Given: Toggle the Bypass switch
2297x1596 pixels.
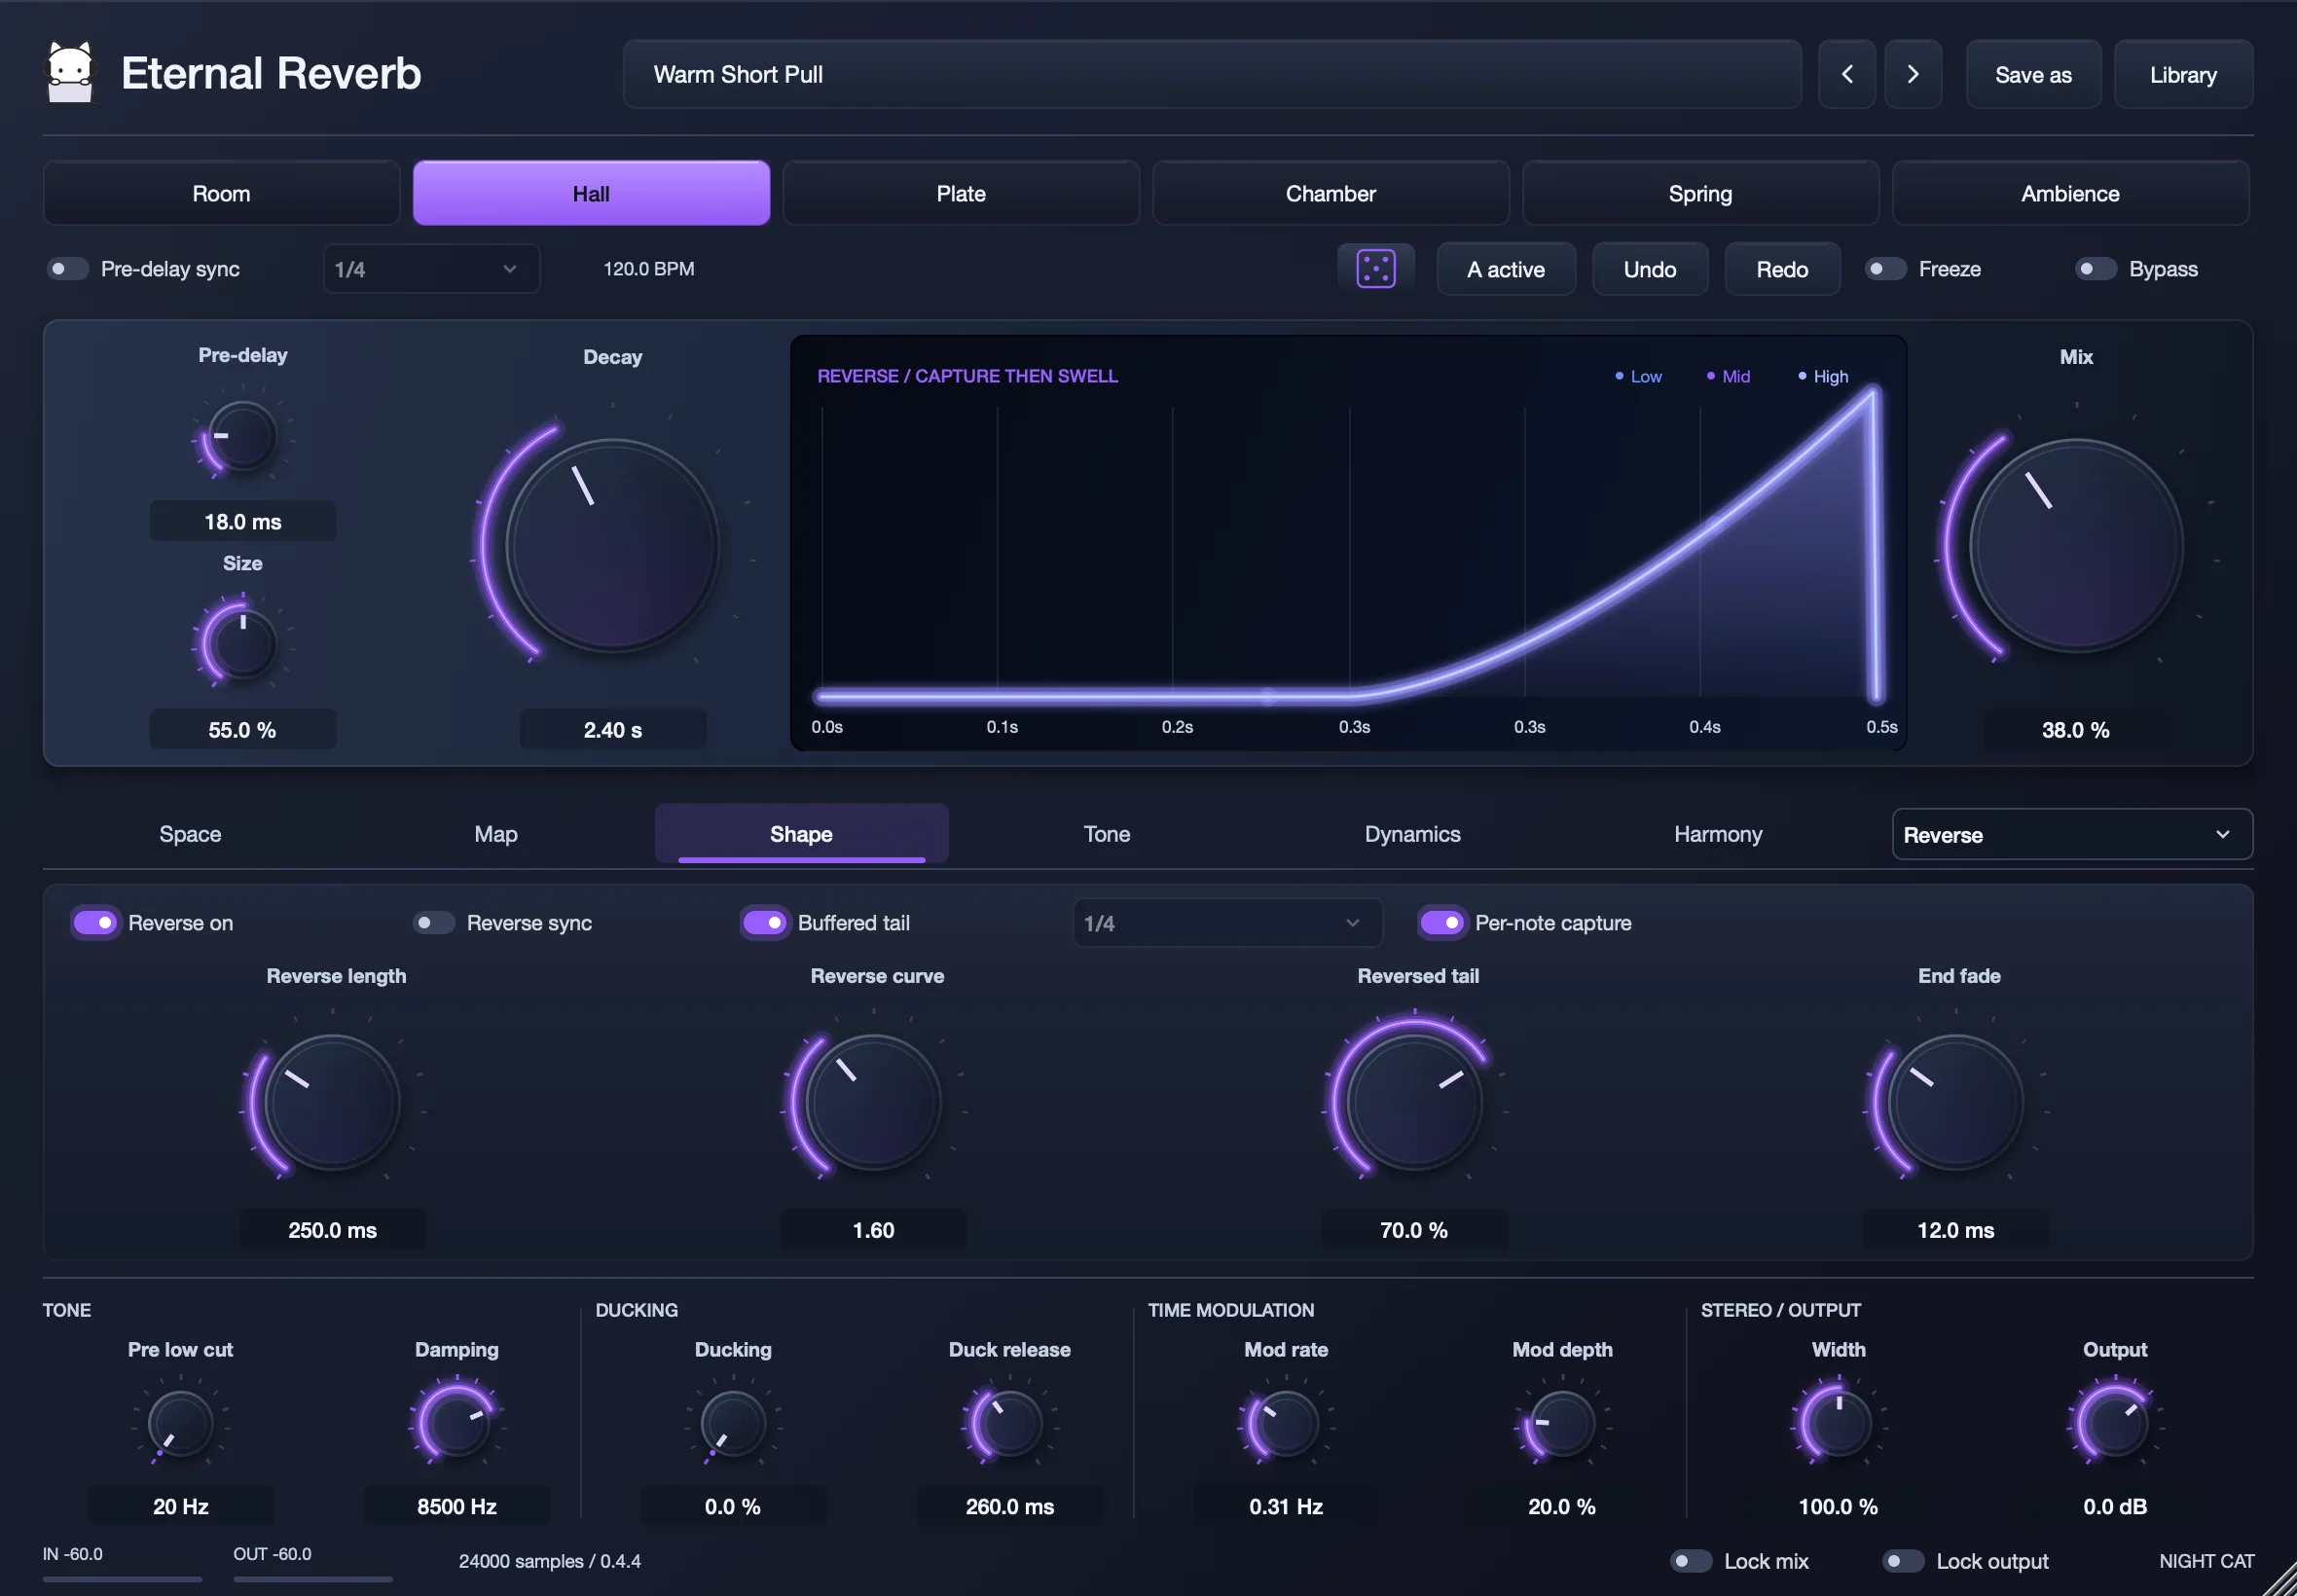Looking at the screenshot, I should click(x=2095, y=269).
